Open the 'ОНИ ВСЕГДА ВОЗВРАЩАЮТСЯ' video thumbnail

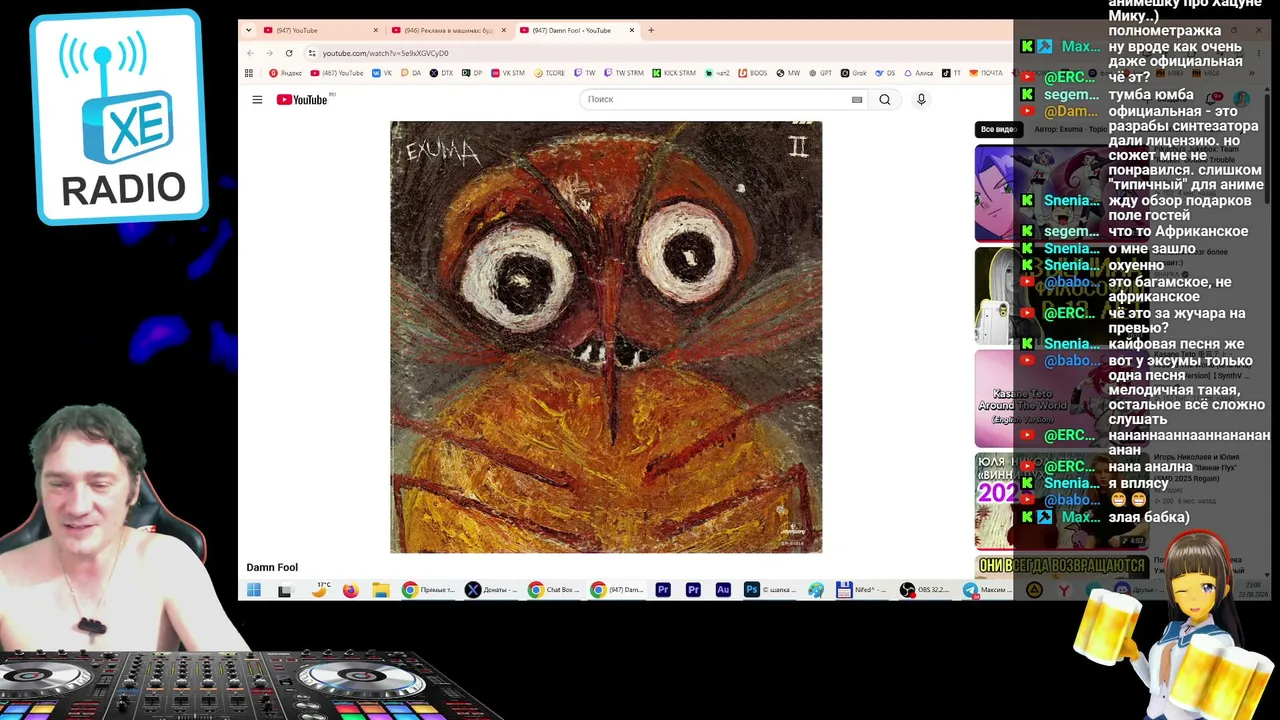point(1061,566)
